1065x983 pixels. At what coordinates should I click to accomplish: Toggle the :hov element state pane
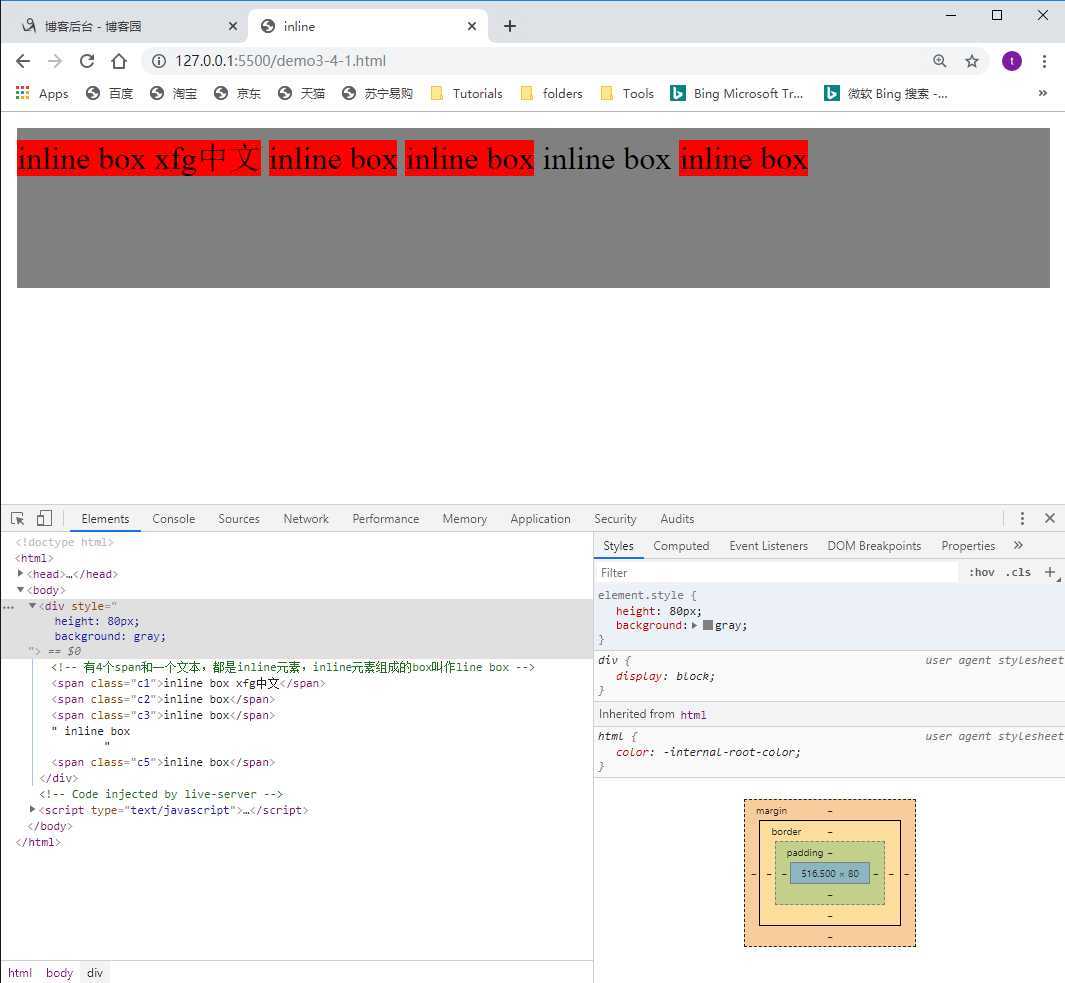tap(981, 573)
